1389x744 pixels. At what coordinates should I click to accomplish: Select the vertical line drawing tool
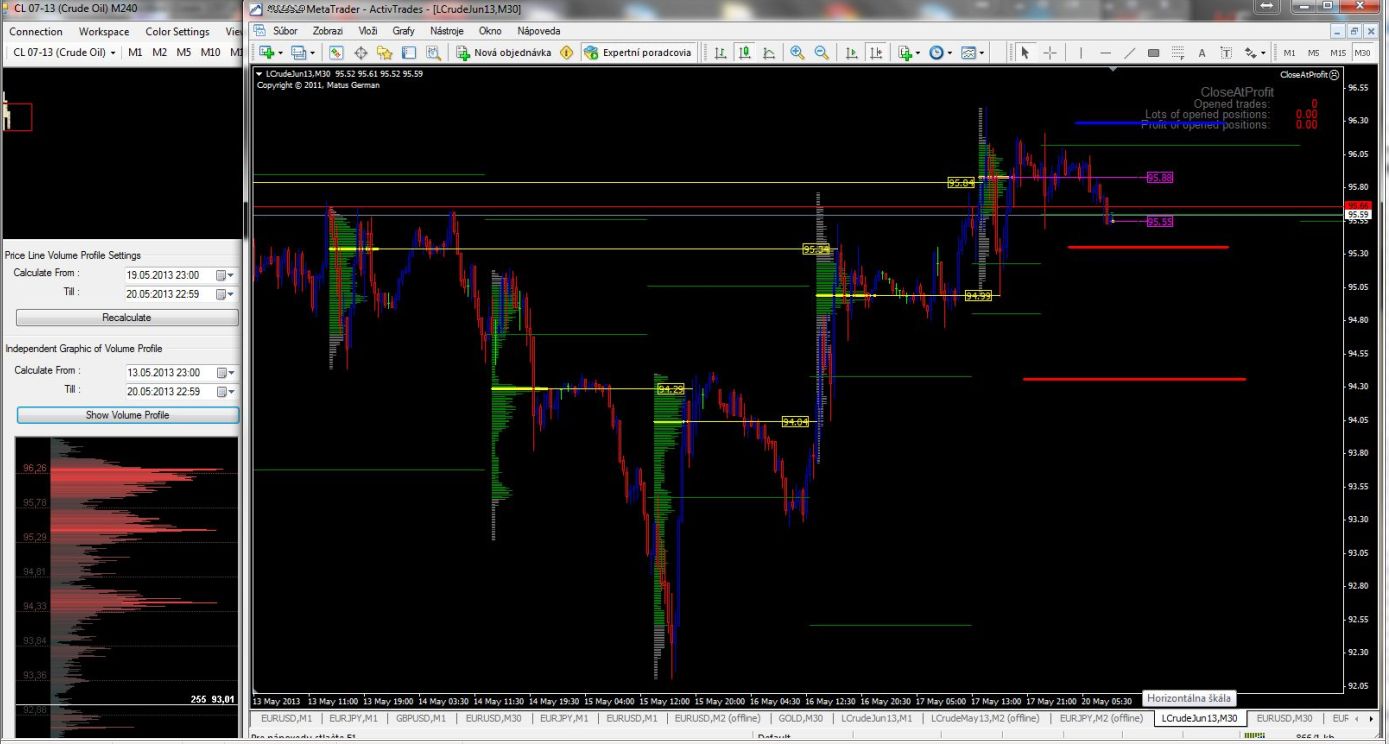(1080, 53)
